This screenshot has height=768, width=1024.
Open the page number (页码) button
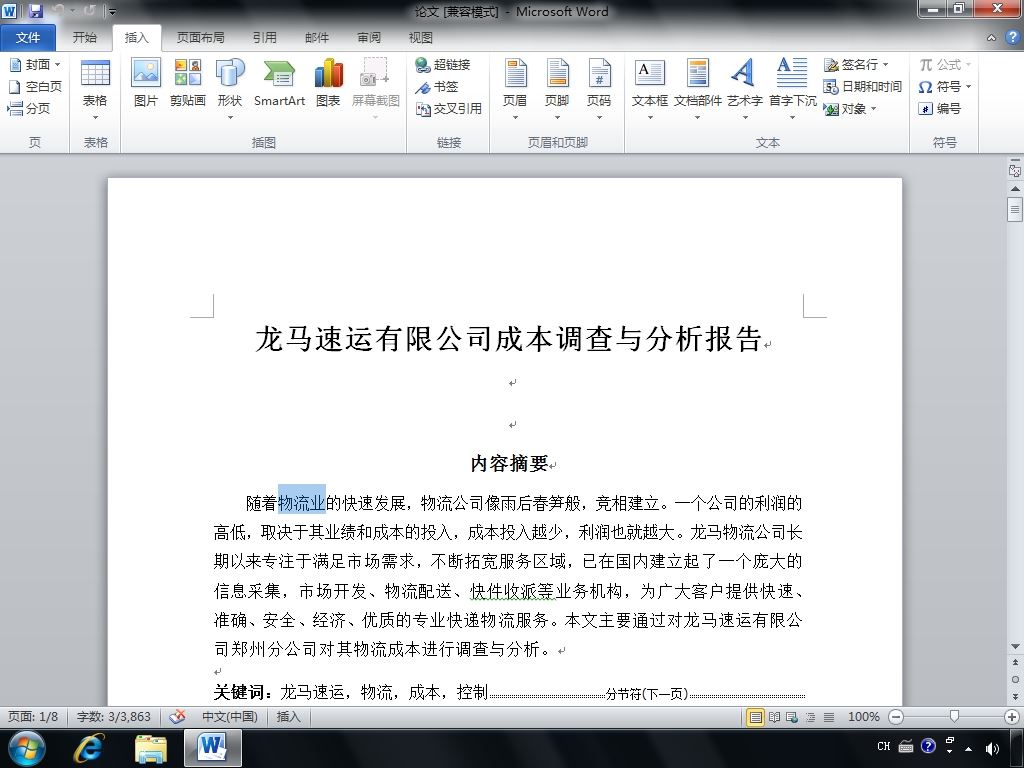coord(599,89)
